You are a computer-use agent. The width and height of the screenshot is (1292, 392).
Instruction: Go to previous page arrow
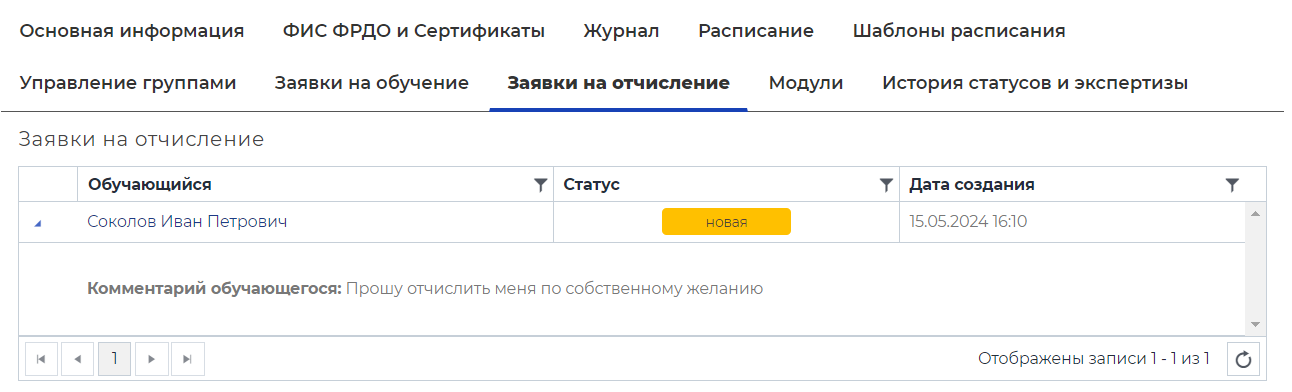[x=77, y=358]
